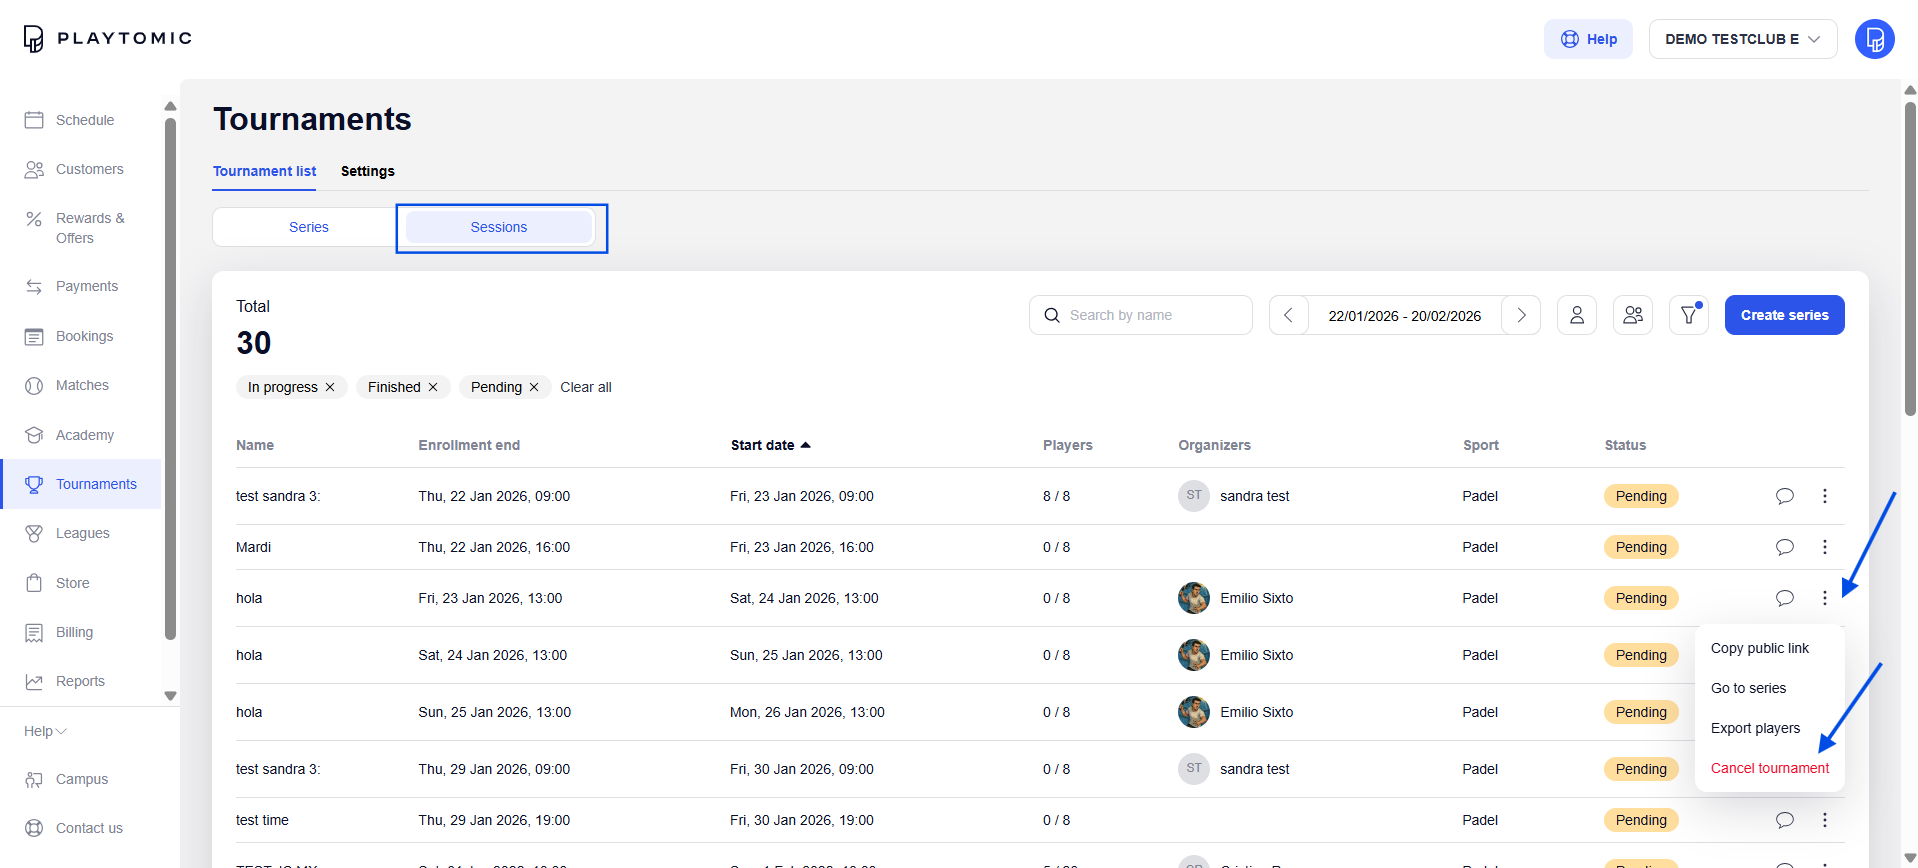Remove the In progress filter chip
Viewport: 1918px width, 868px height.
pyautogui.click(x=330, y=387)
